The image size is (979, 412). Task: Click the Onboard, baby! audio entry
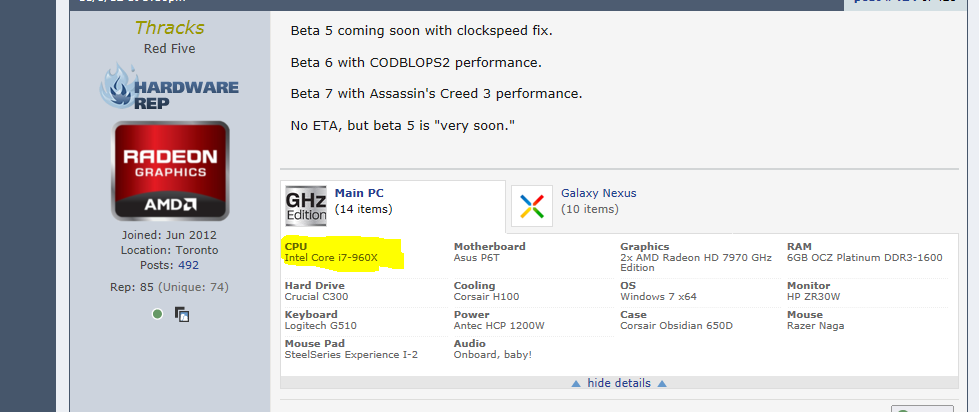(x=493, y=355)
